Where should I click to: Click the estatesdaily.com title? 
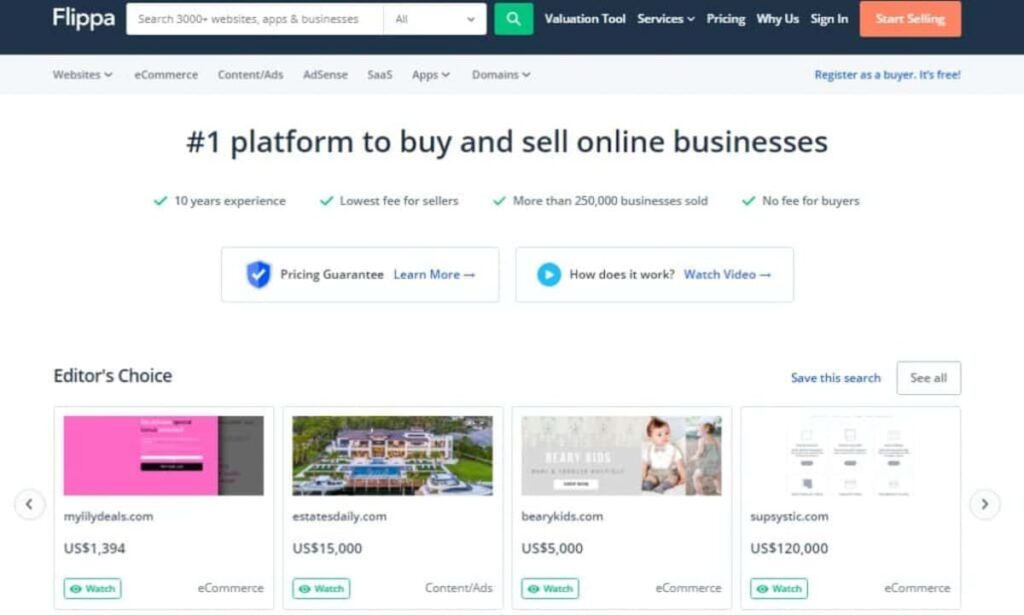[x=340, y=516]
